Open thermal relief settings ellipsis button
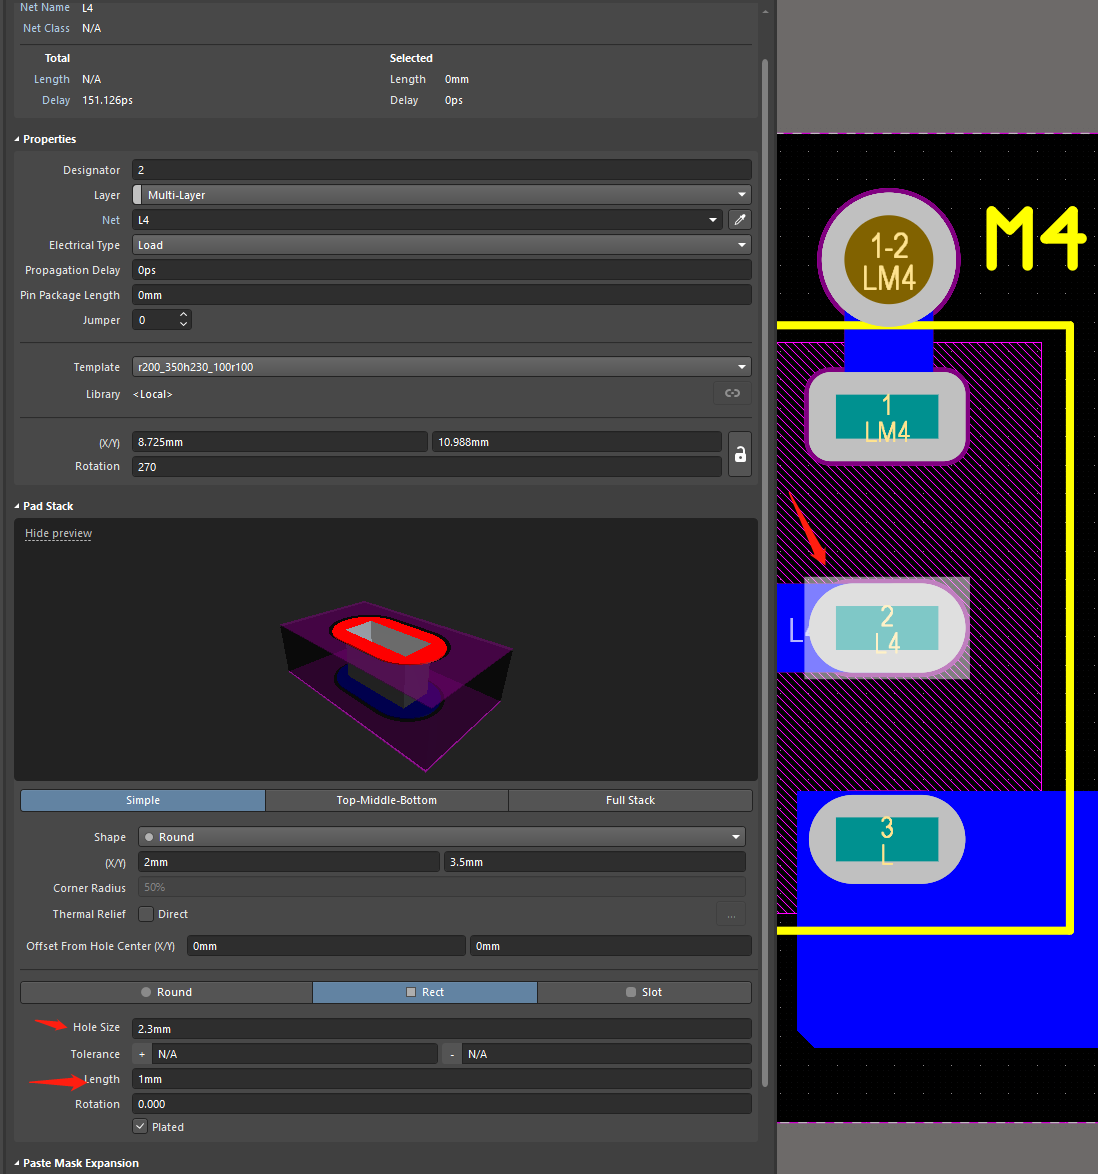Screen dimensions: 1098x1174 pyautogui.click(x=731, y=914)
